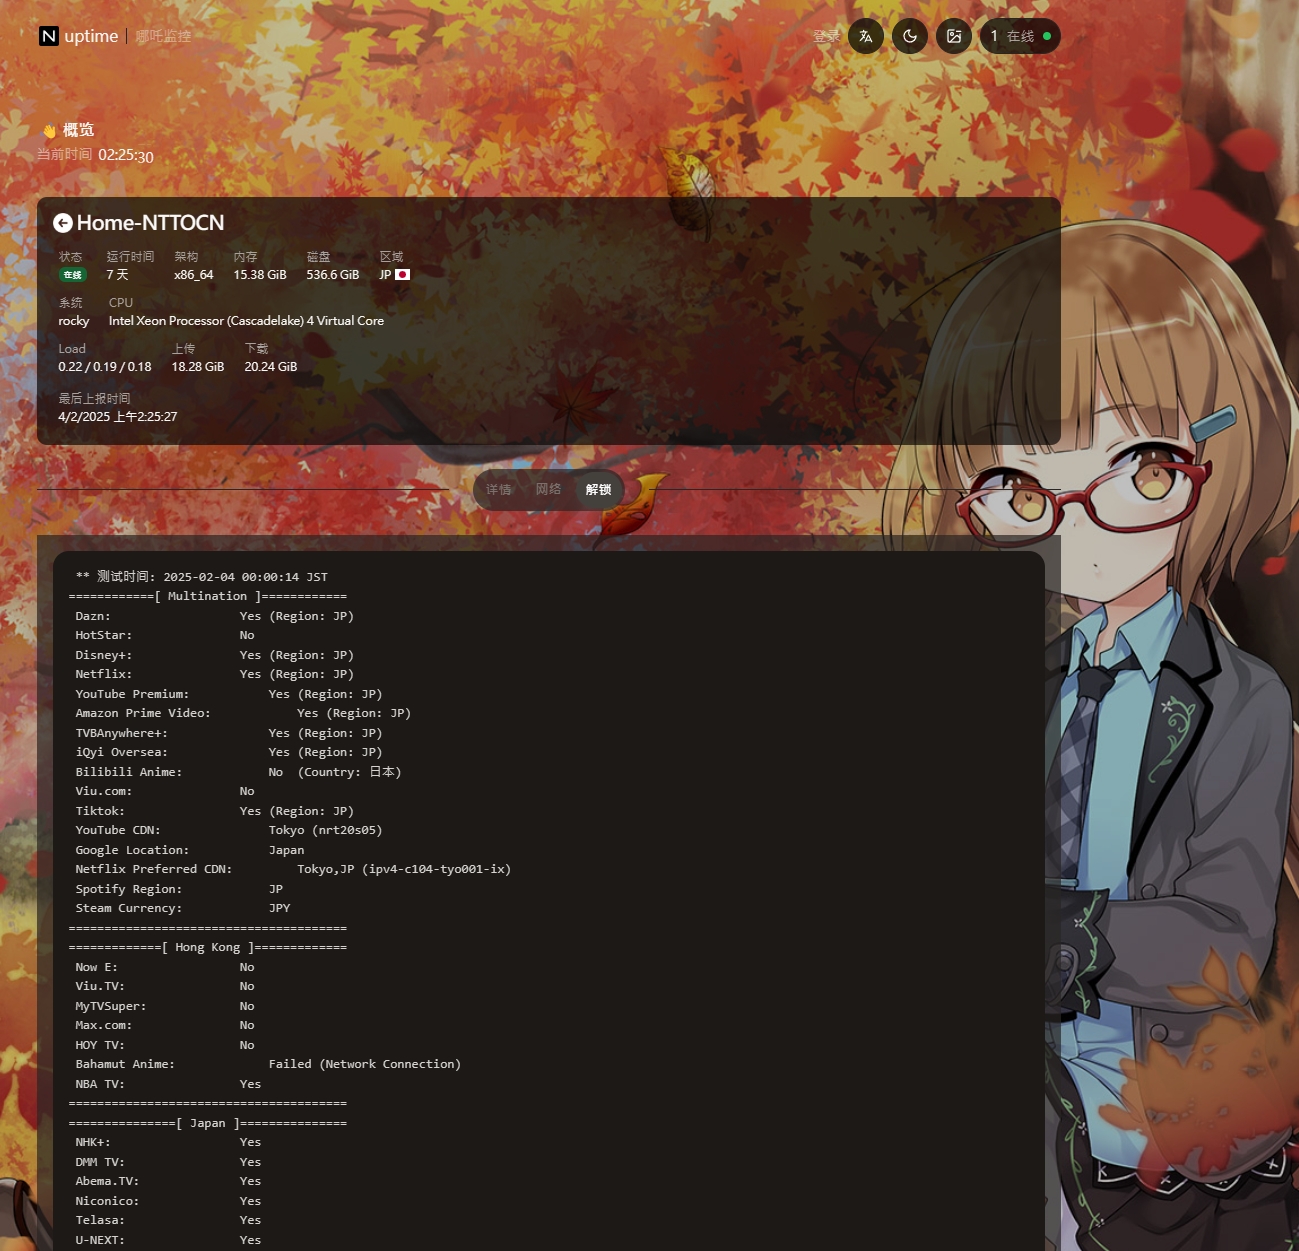Image resolution: width=1299 pixels, height=1251 pixels.
Task: Click the Bilibili Anime: No line
Action: (x=238, y=772)
